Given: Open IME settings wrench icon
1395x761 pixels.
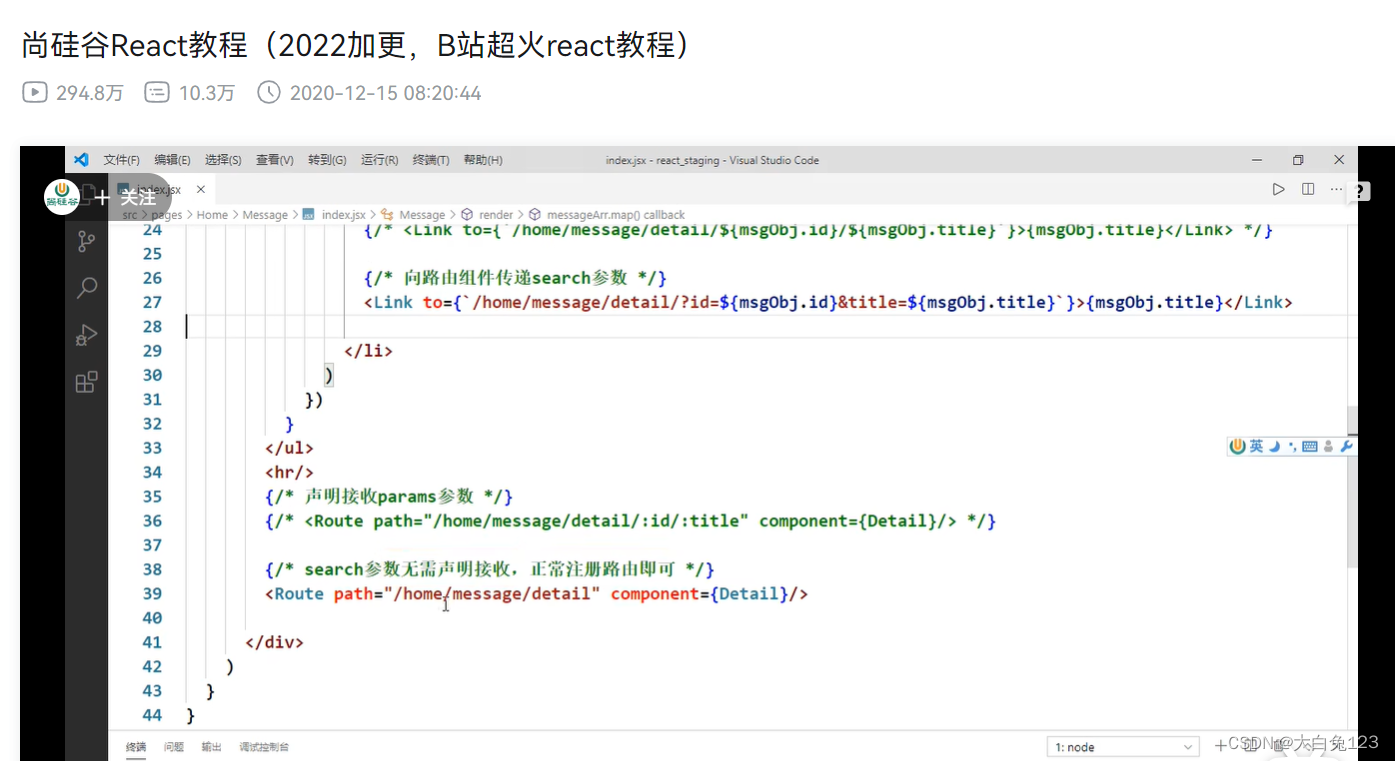Looking at the screenshot, I should (1346, 447).
